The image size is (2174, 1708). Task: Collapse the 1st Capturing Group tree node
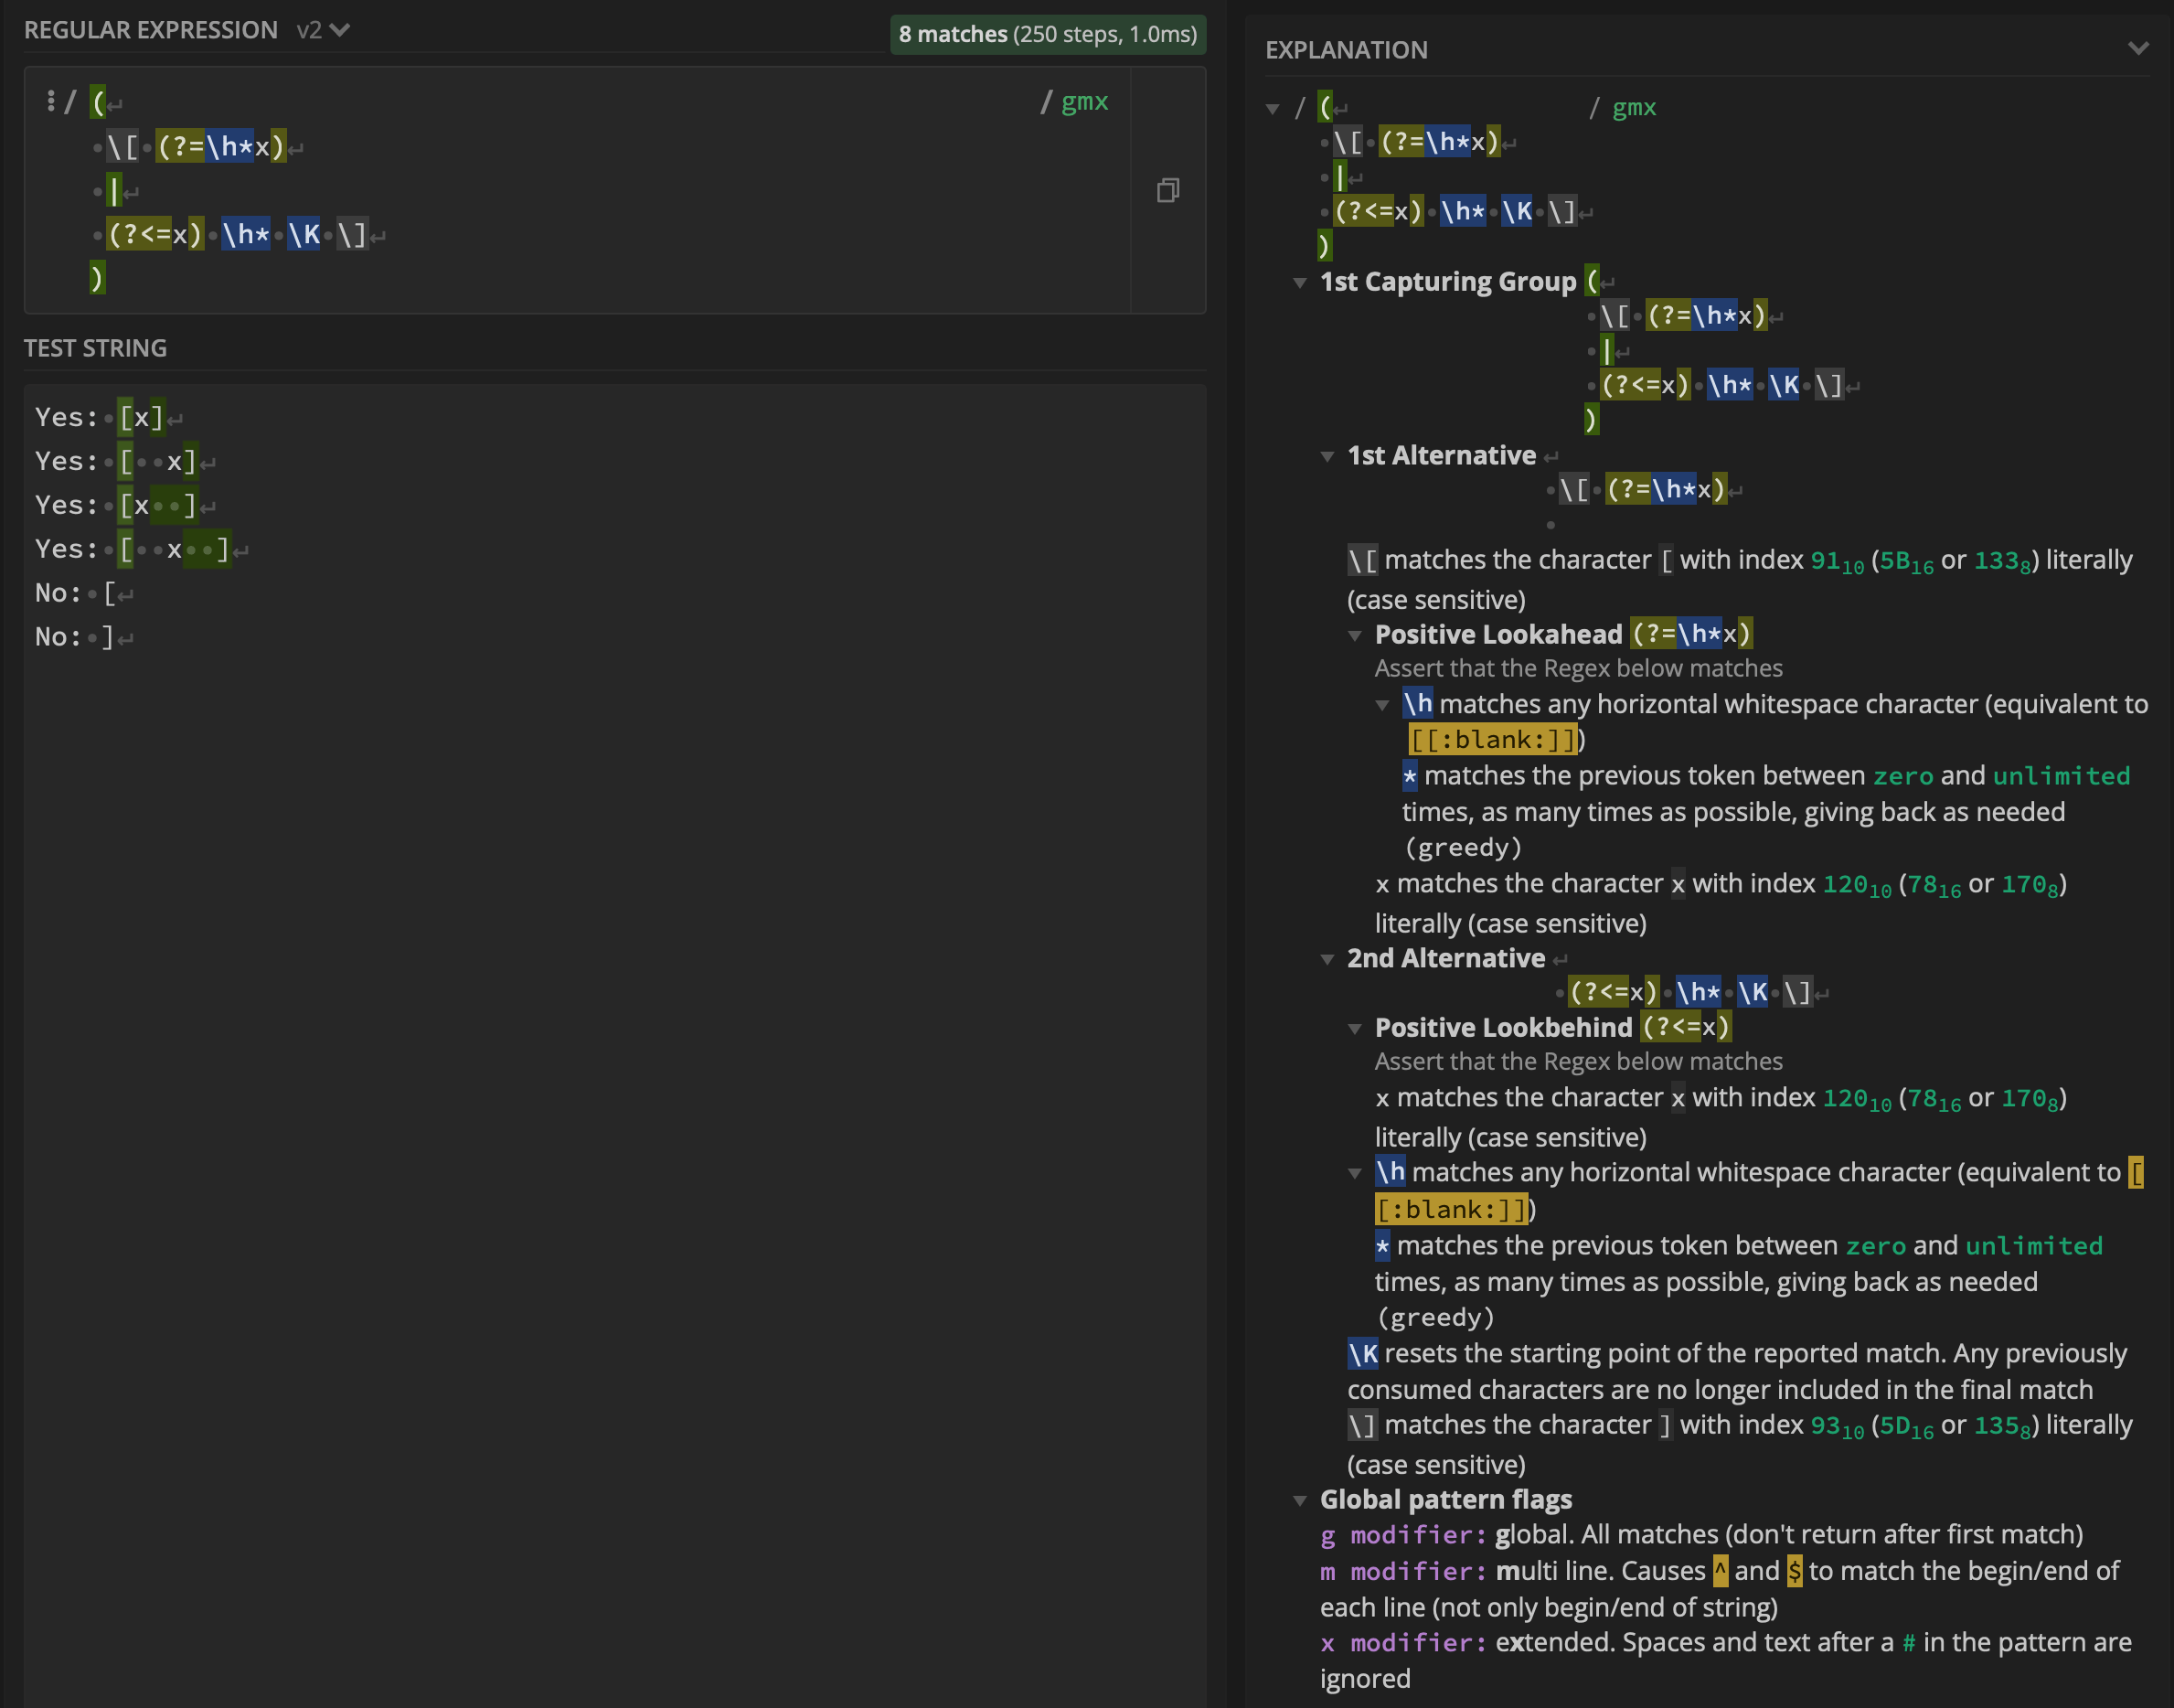coord(1300,283)
